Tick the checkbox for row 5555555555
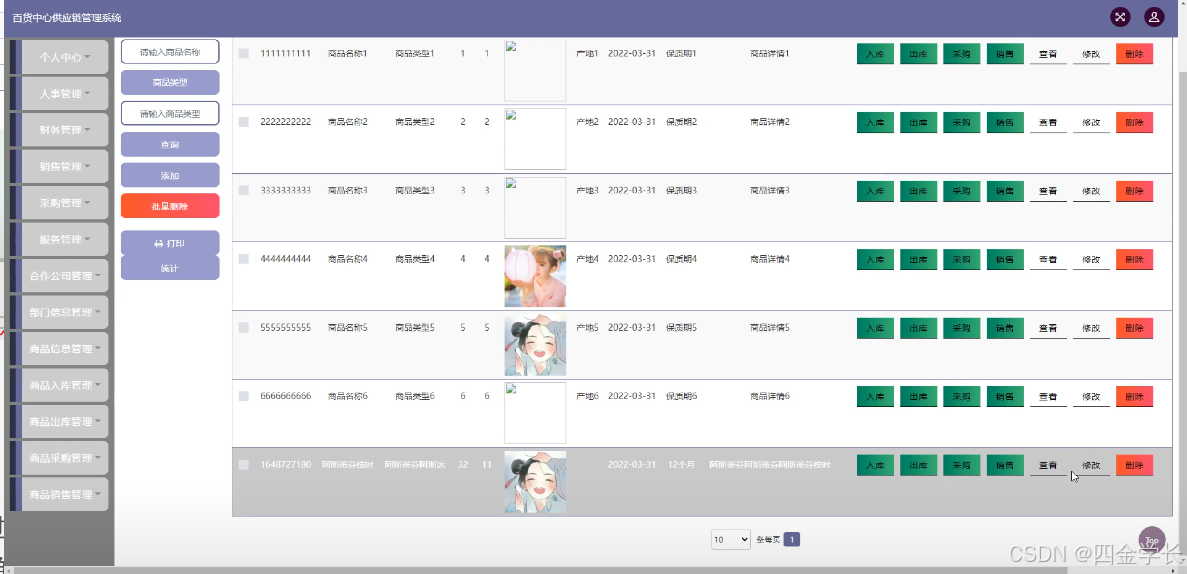1187x574 pixels. tap(244, 328)
